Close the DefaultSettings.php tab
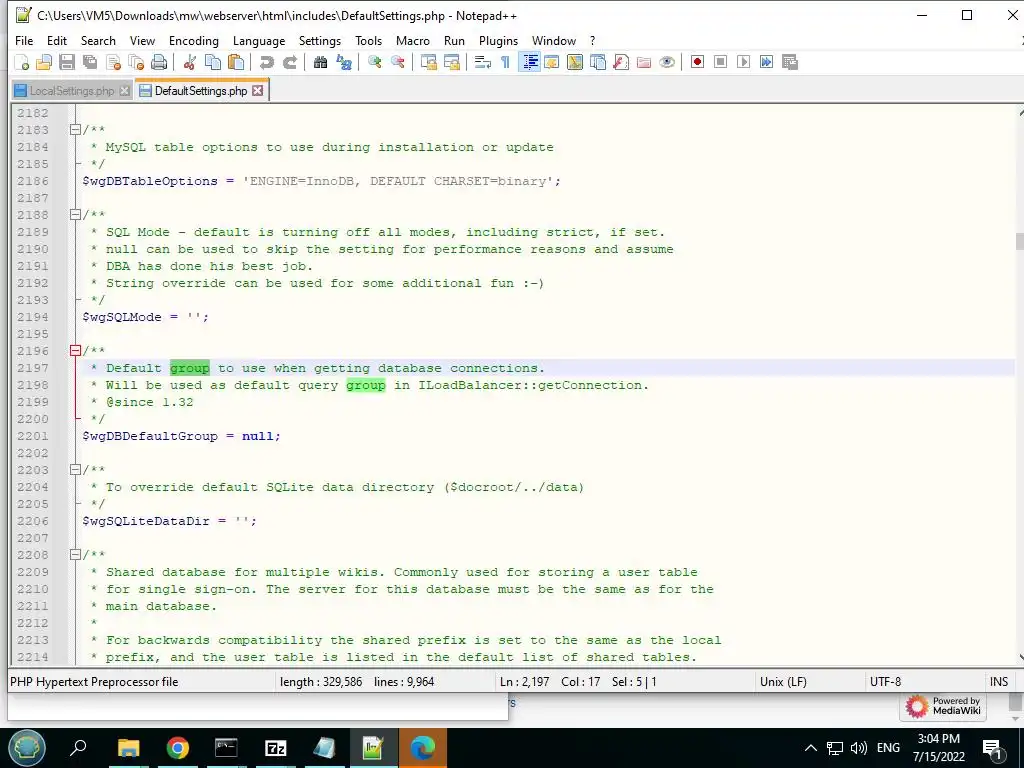 coord(258,91)
